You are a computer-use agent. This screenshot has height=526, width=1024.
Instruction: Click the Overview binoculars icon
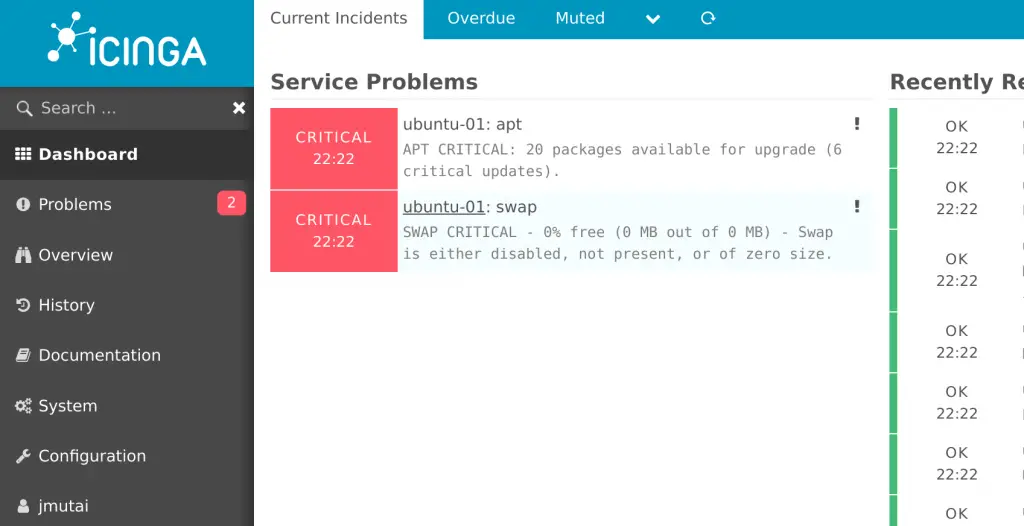(x=23, y=255)
